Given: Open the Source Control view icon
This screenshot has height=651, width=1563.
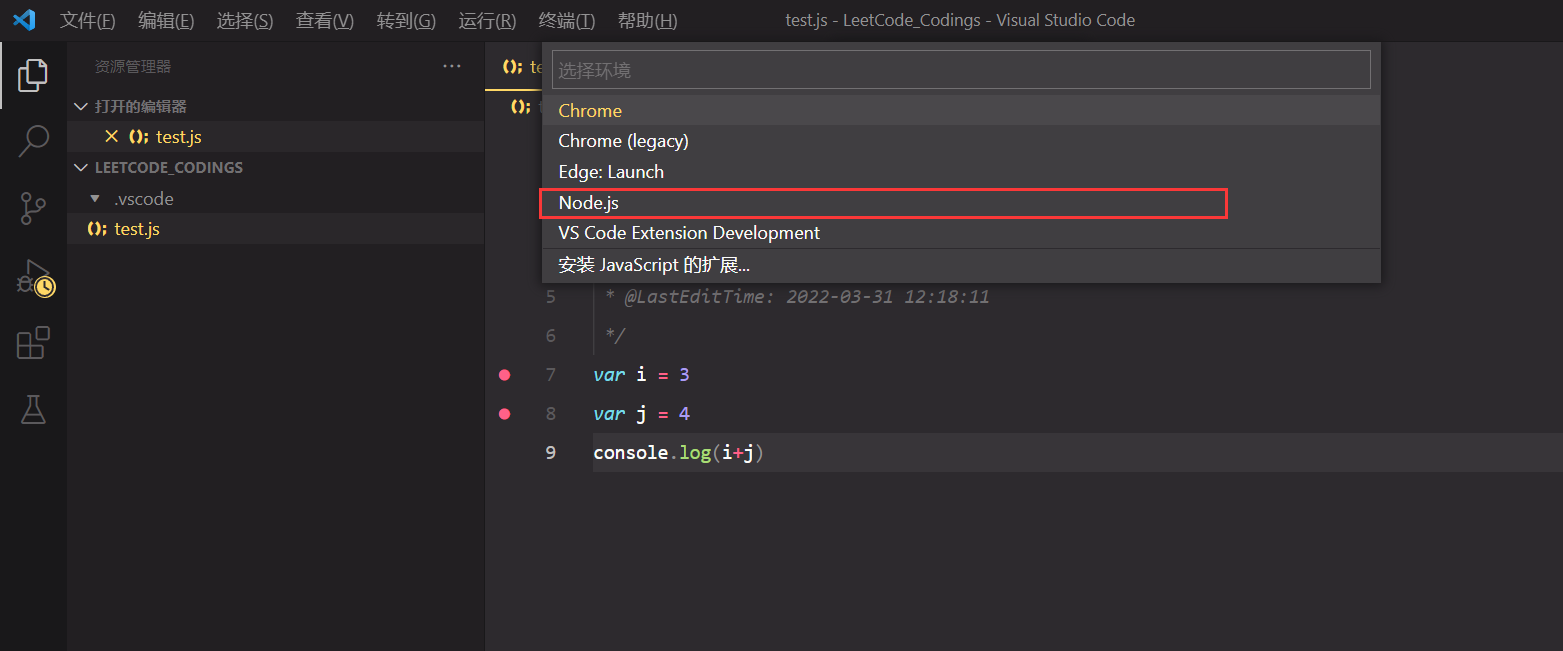Looking at the screenshot, I should pos(33,209).
